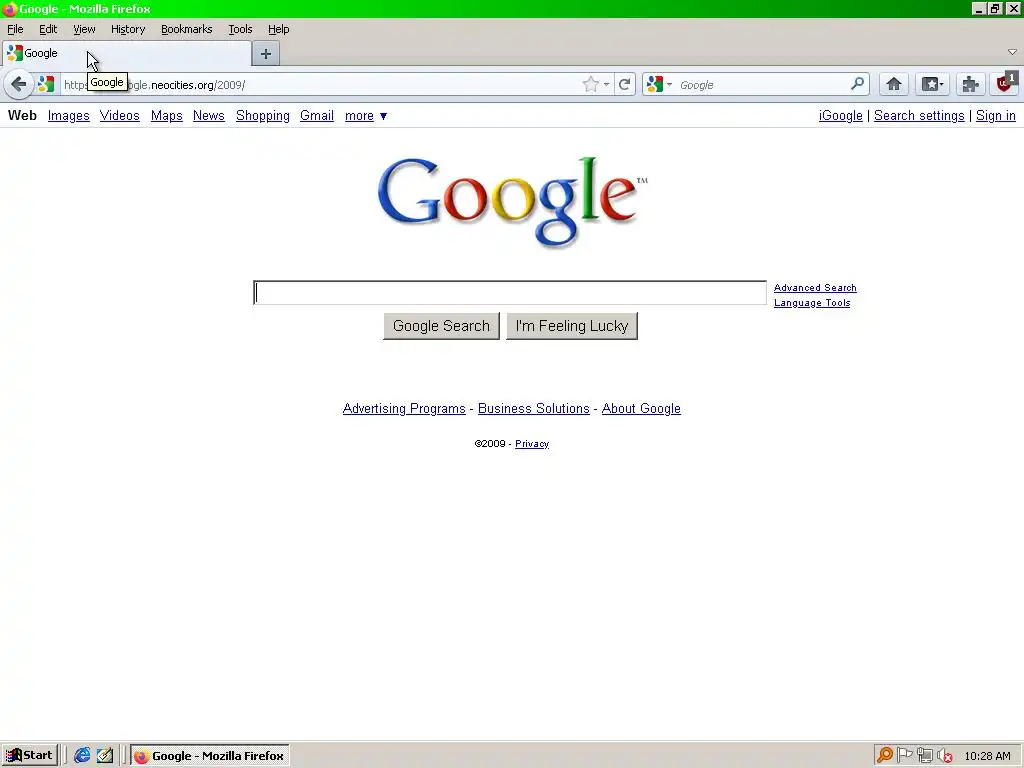1024x768 pixels.
Task: Click the taskbar clock showing 10:28 AM
Action: point(987,756)
